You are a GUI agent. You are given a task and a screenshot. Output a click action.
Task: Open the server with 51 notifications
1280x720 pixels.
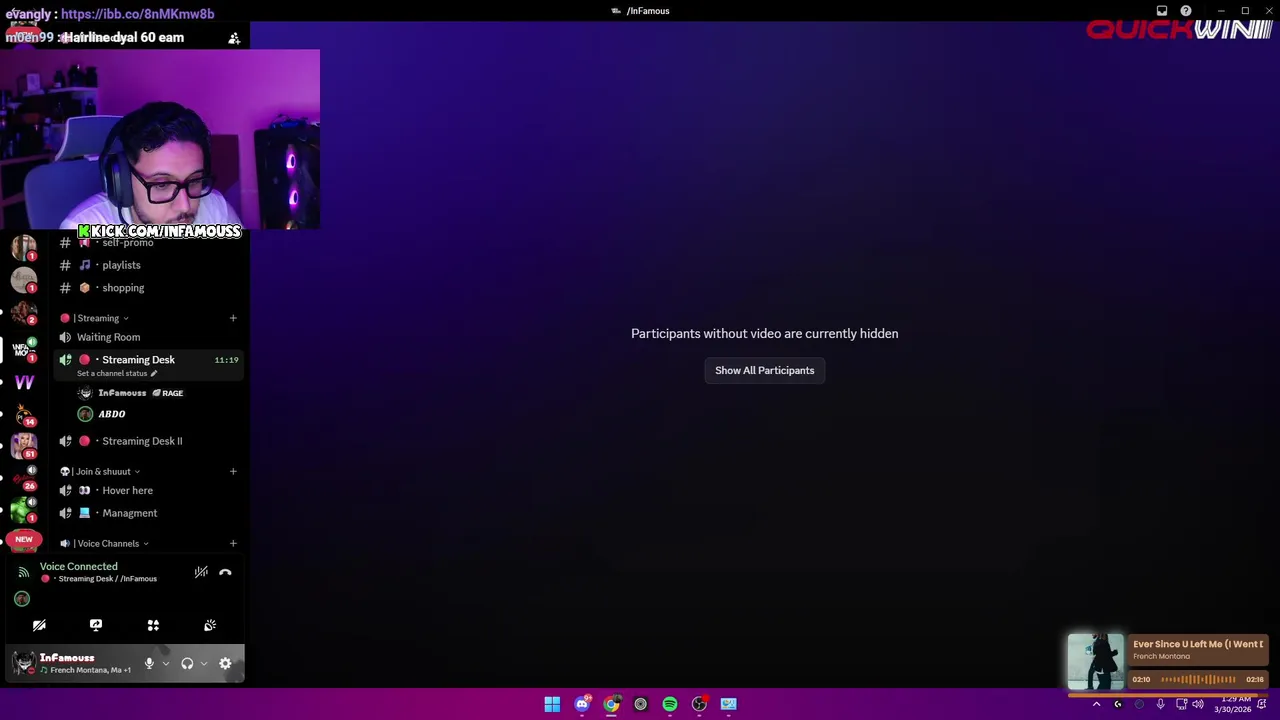24,444
